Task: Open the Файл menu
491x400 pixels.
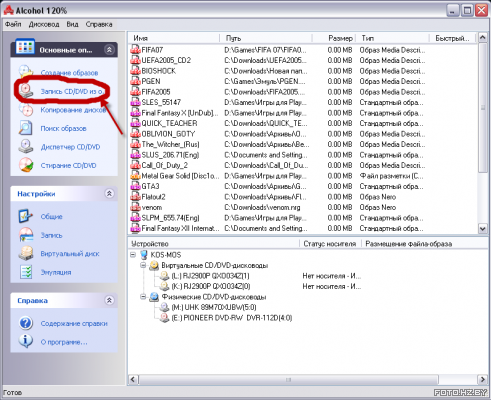Action: tap(13, 24)
